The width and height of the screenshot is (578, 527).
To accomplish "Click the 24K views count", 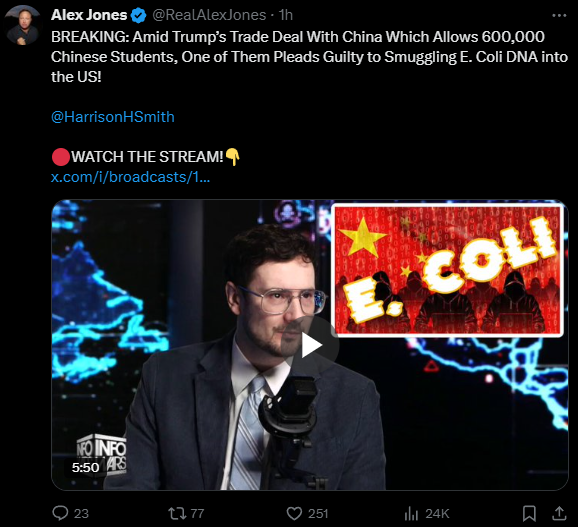I will point(437,513).
